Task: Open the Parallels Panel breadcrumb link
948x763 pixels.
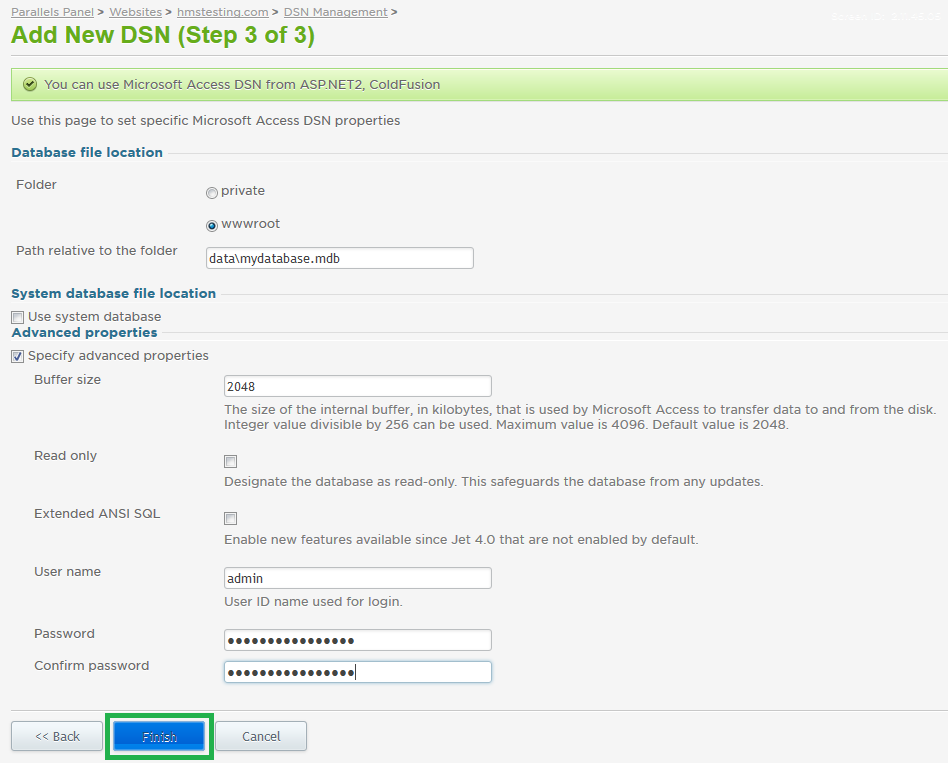Action: point(53,12)
